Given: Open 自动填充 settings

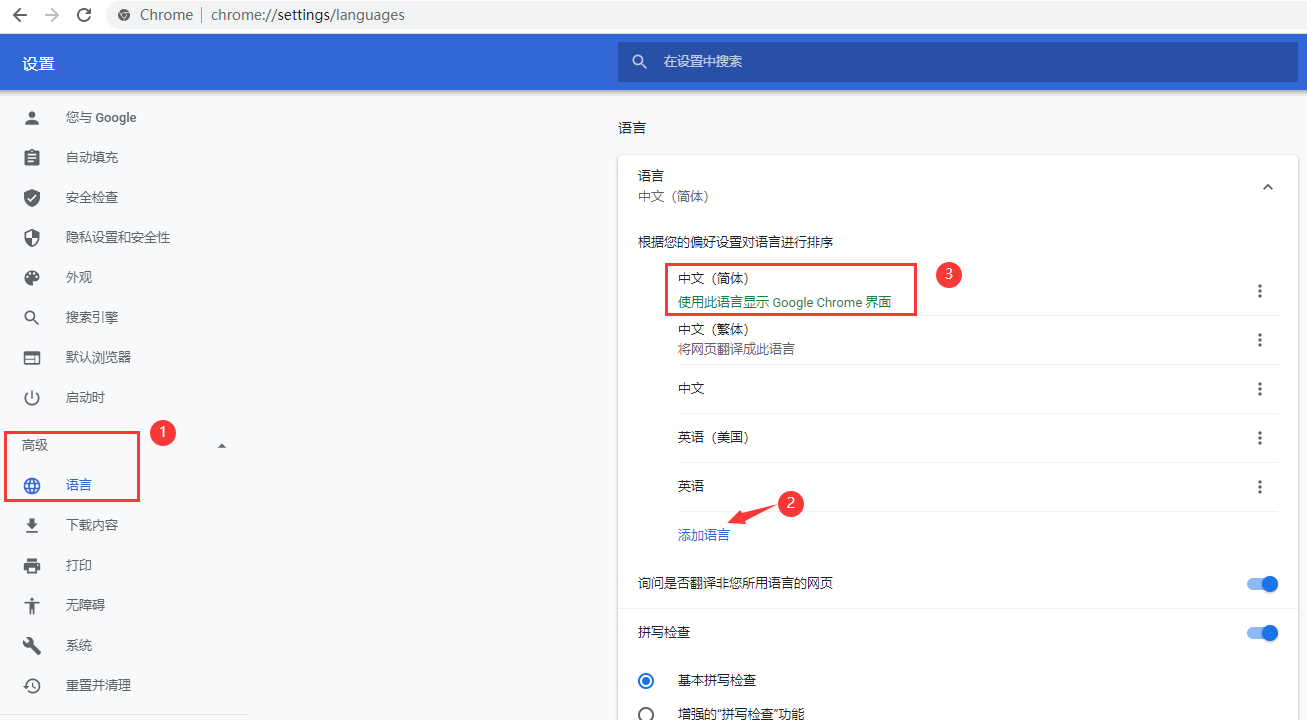Looking at the screenshot, I should coord(92,158).
